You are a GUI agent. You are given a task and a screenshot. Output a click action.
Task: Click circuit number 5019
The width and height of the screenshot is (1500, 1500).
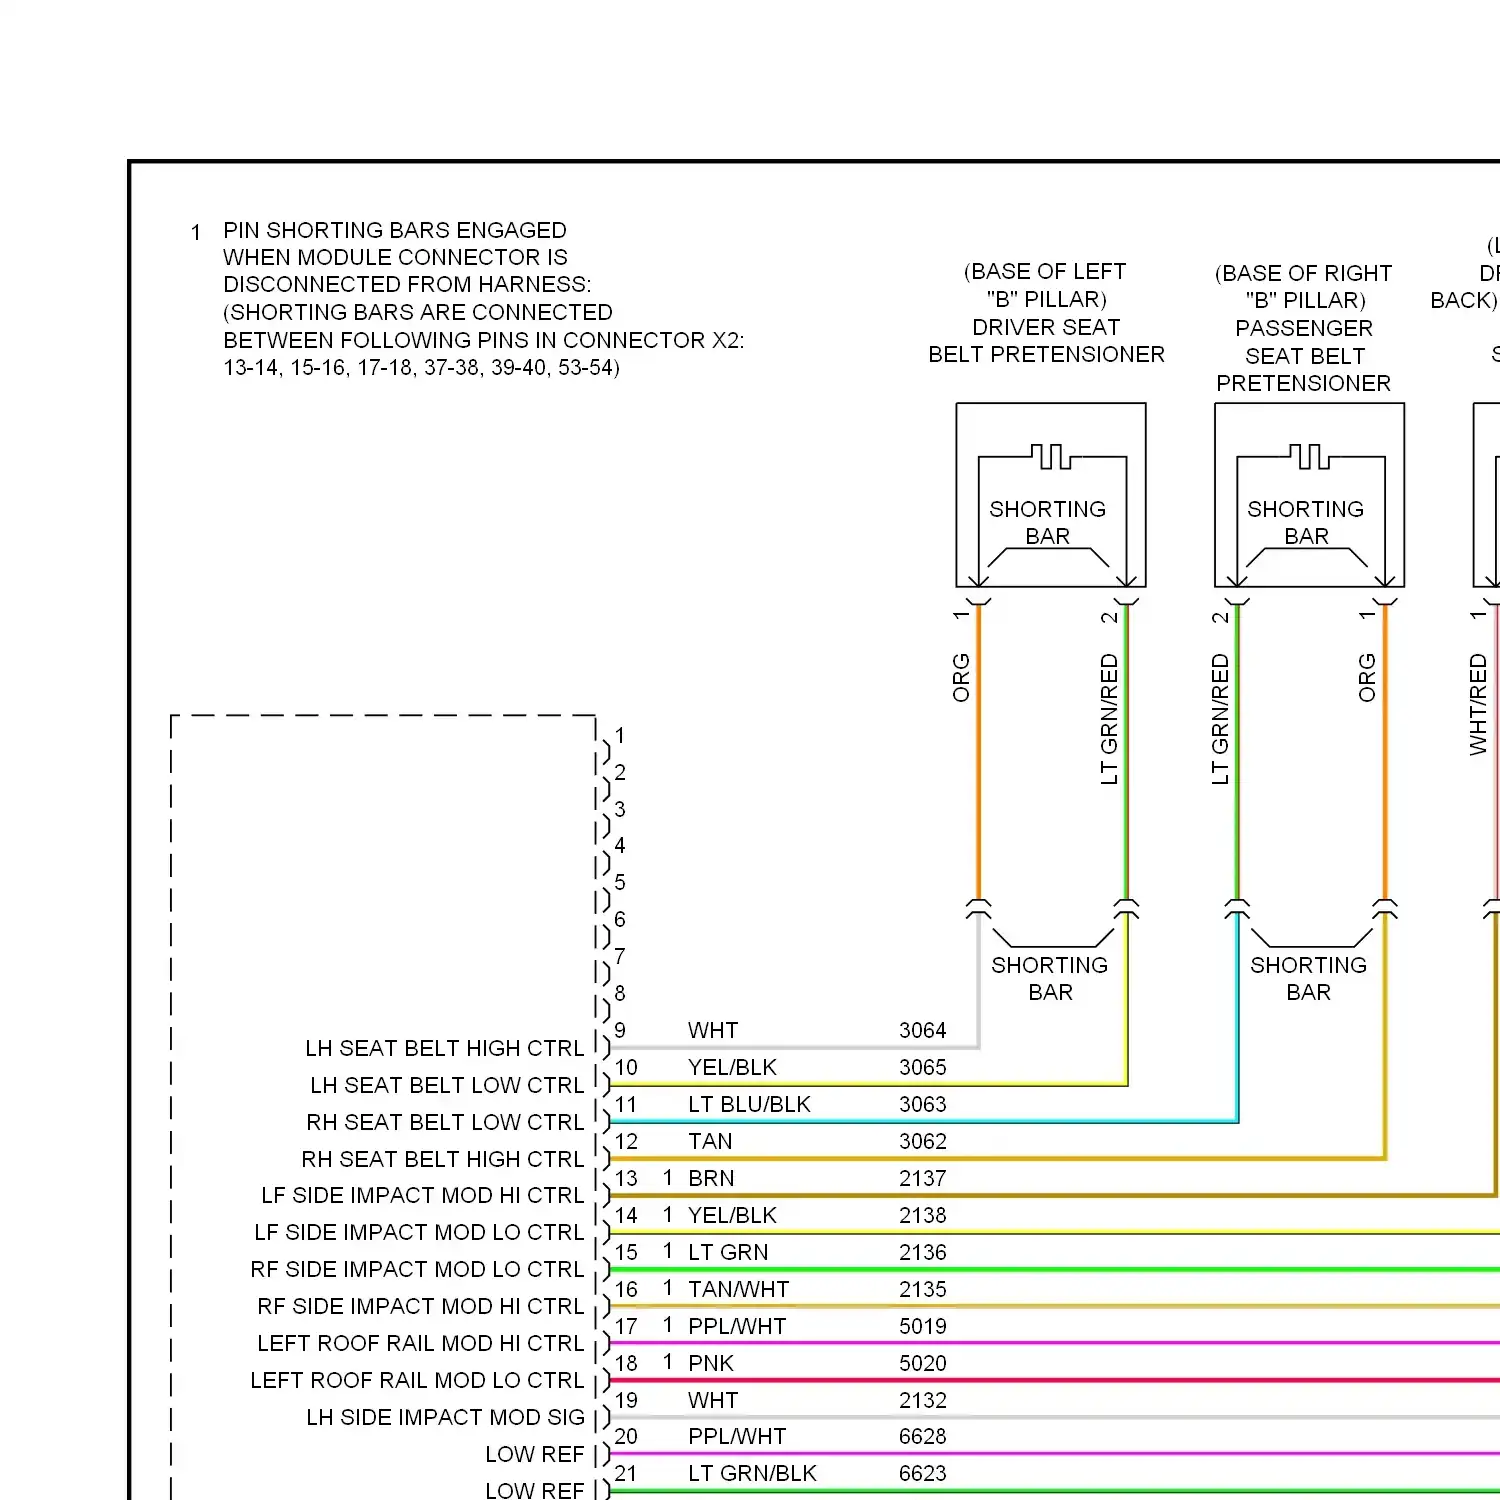click(922, 1326)
